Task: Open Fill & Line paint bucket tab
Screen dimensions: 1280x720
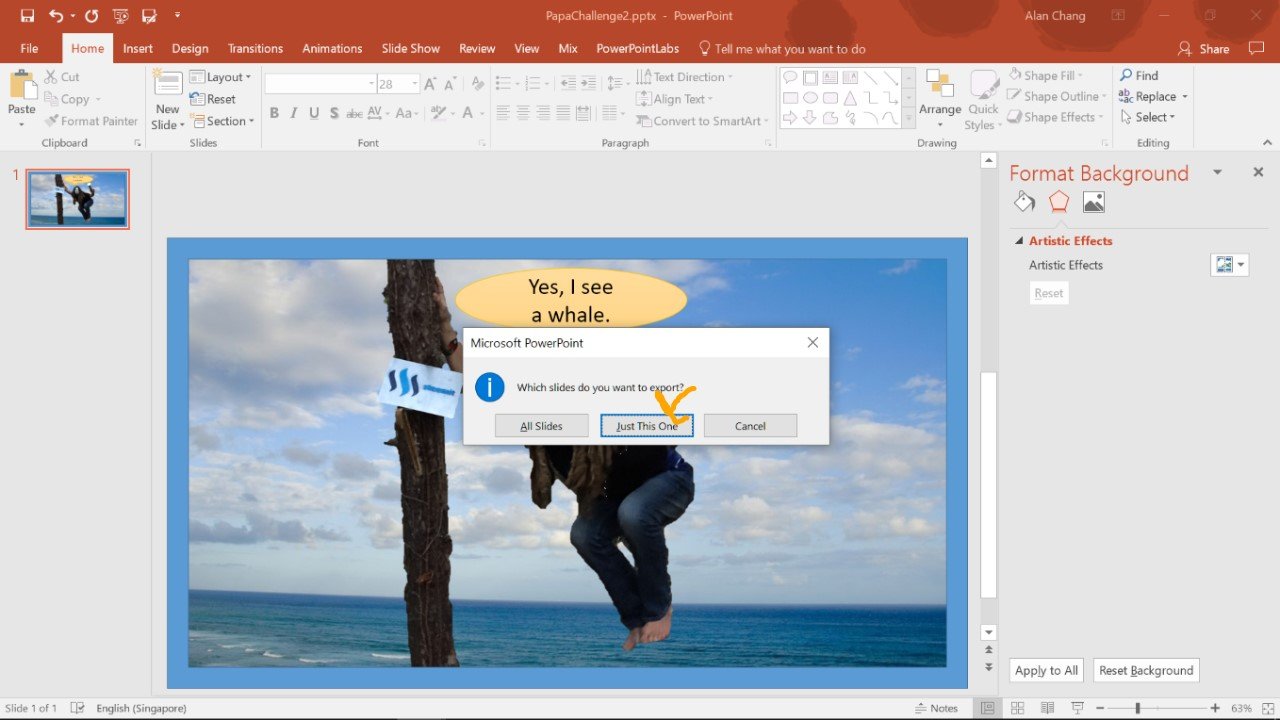Action: point(1024,202)
